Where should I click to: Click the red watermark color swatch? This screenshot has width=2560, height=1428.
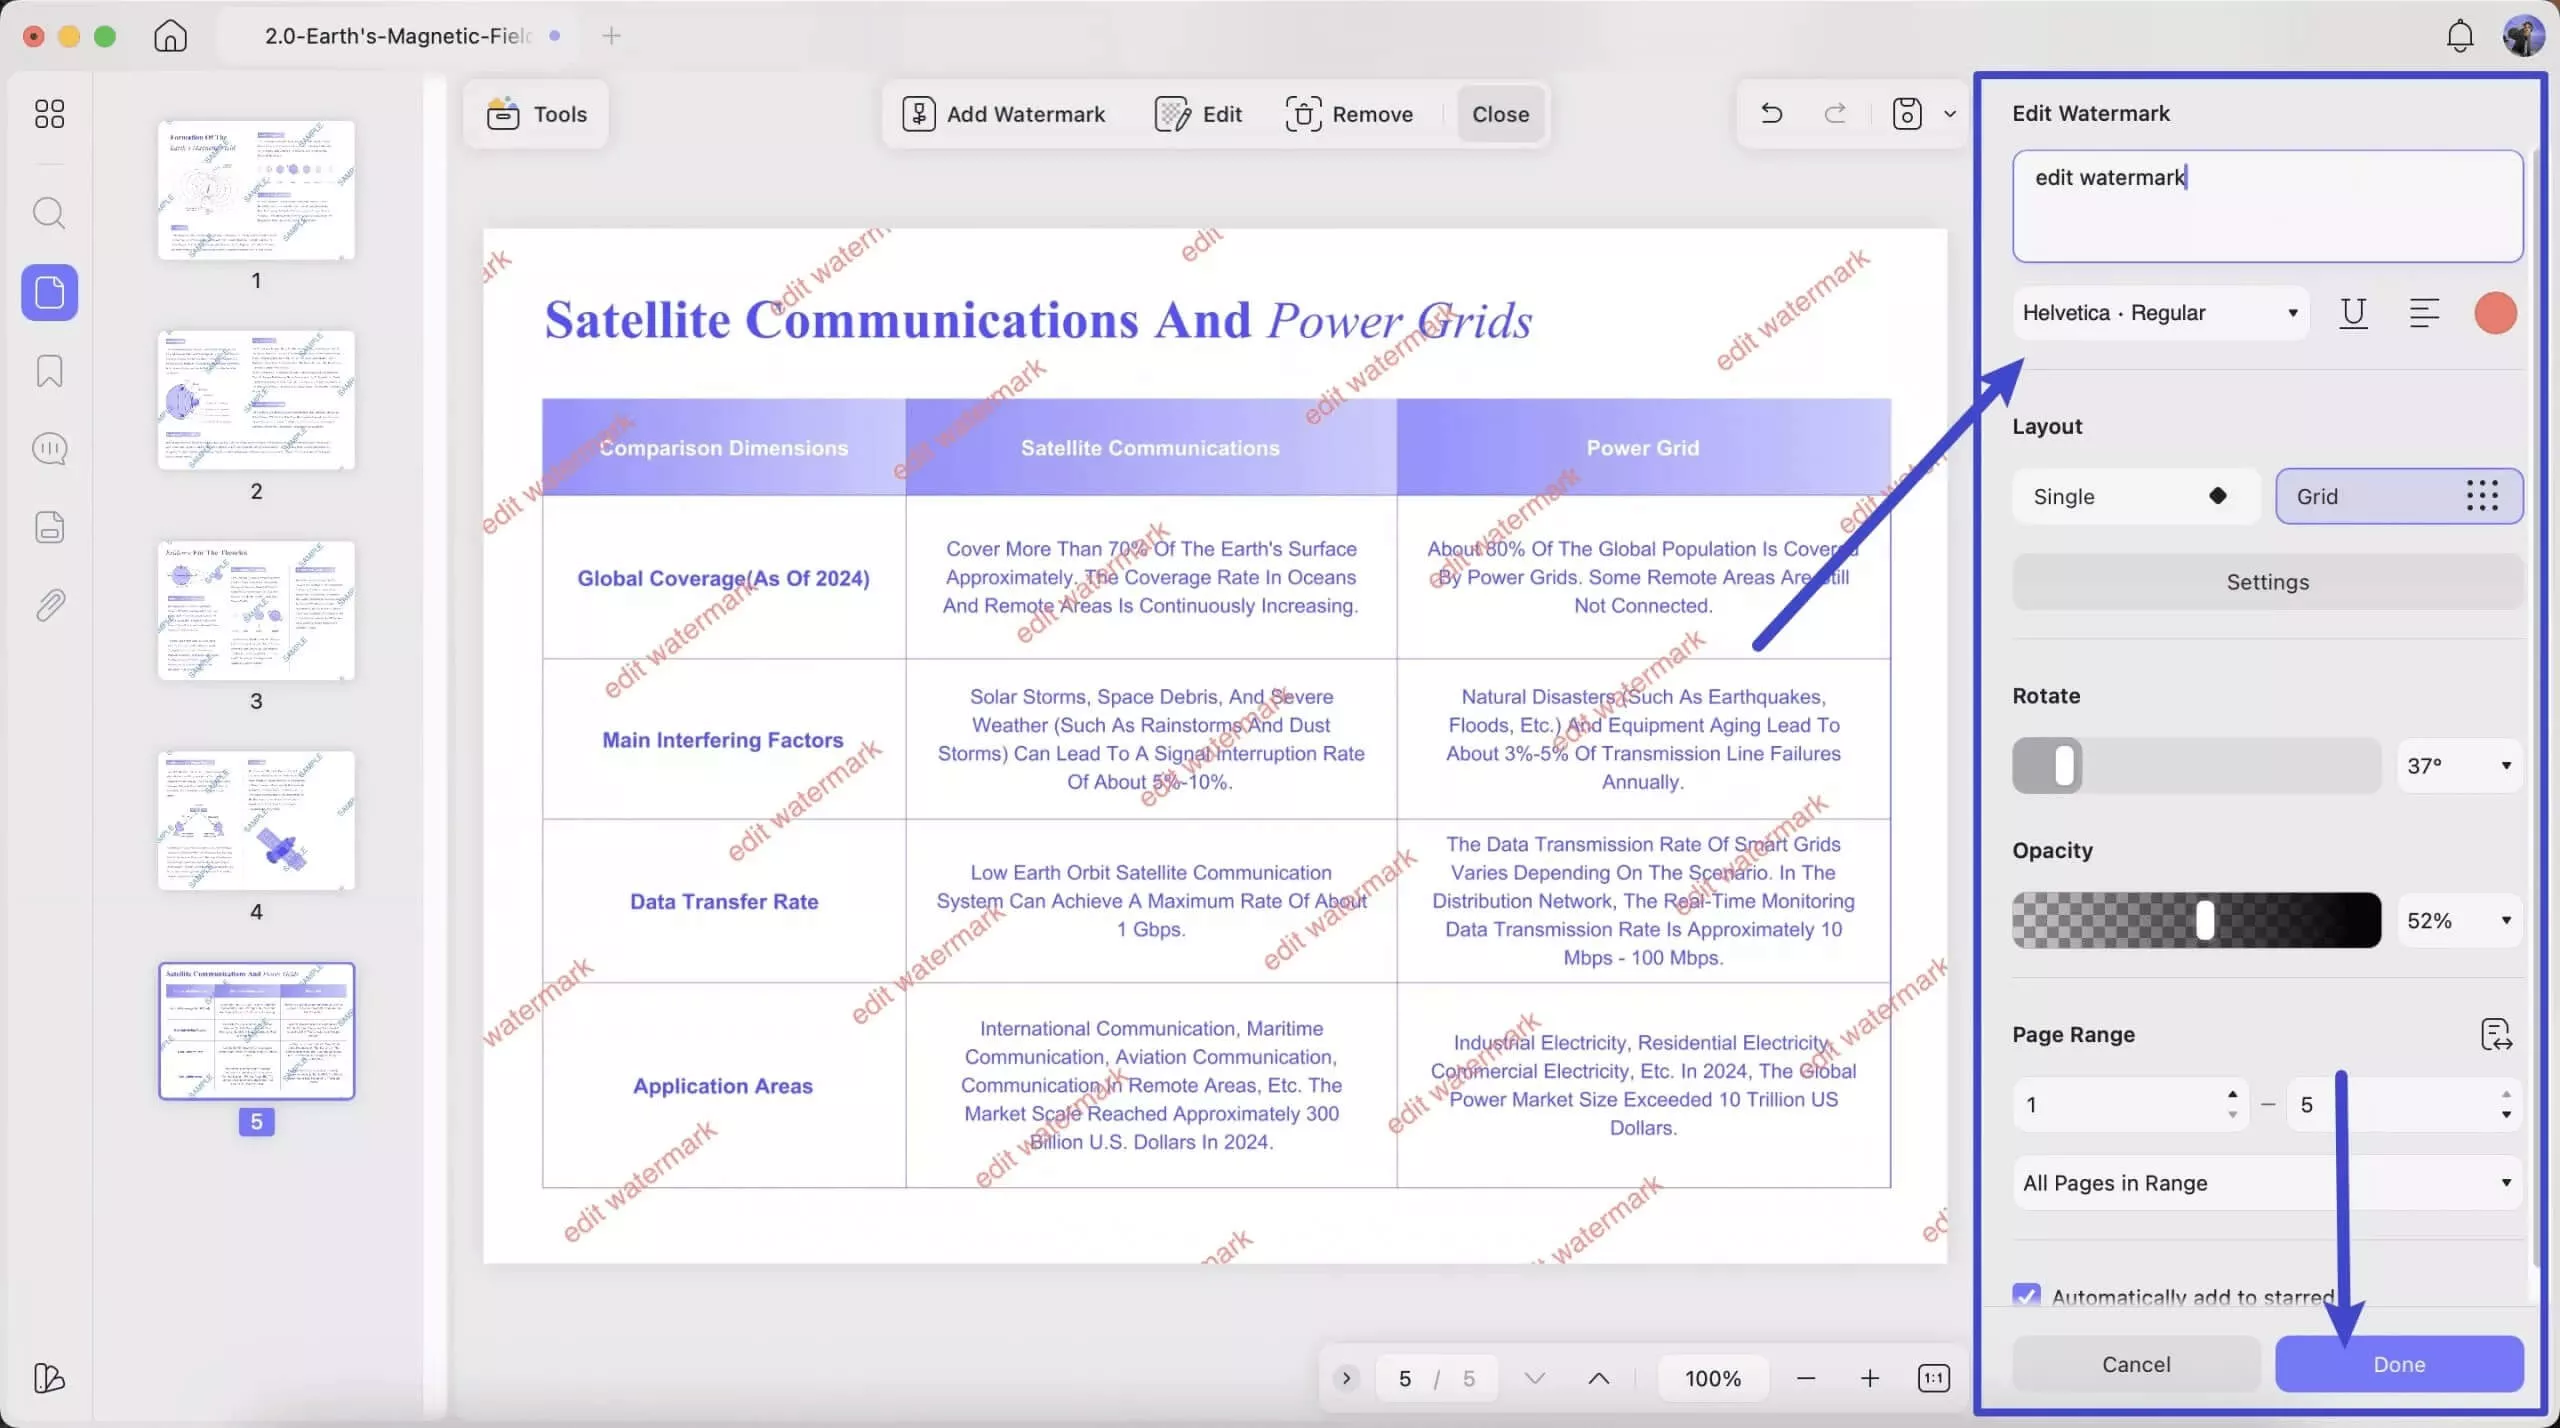2495,313
